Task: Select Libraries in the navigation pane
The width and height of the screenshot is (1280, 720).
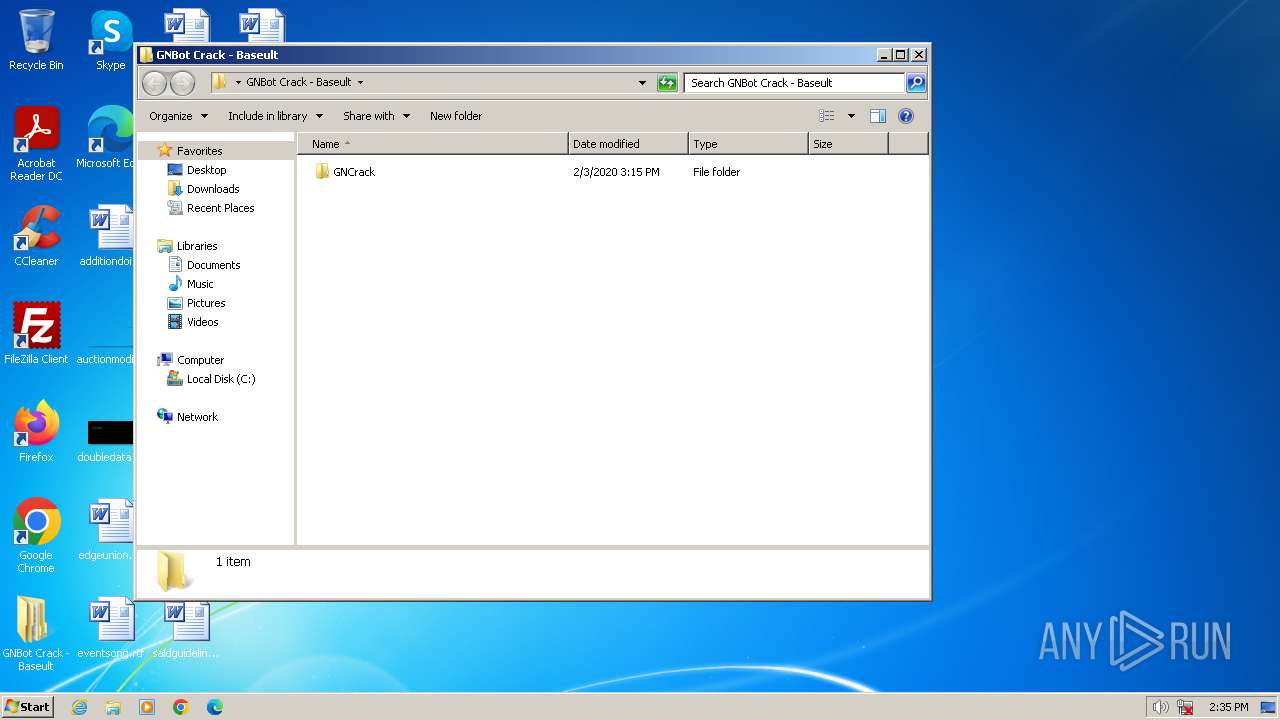Action: point(197,246)
